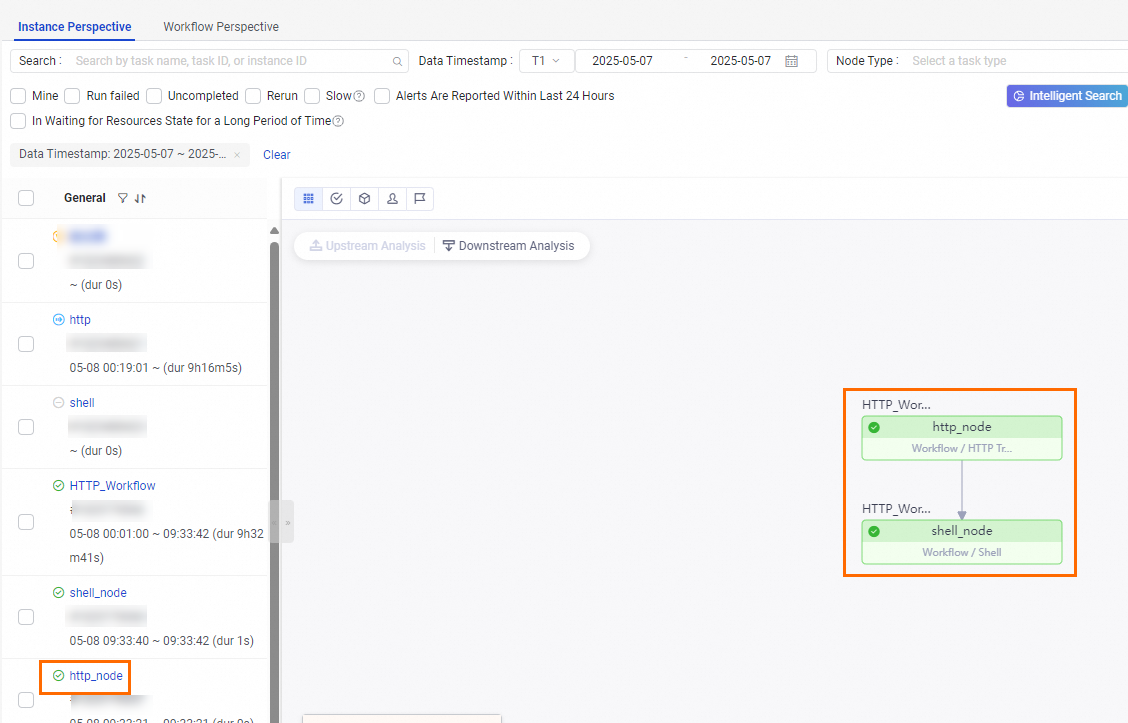Click success icon beside HTTP_Workflow

tap(58, 486)
